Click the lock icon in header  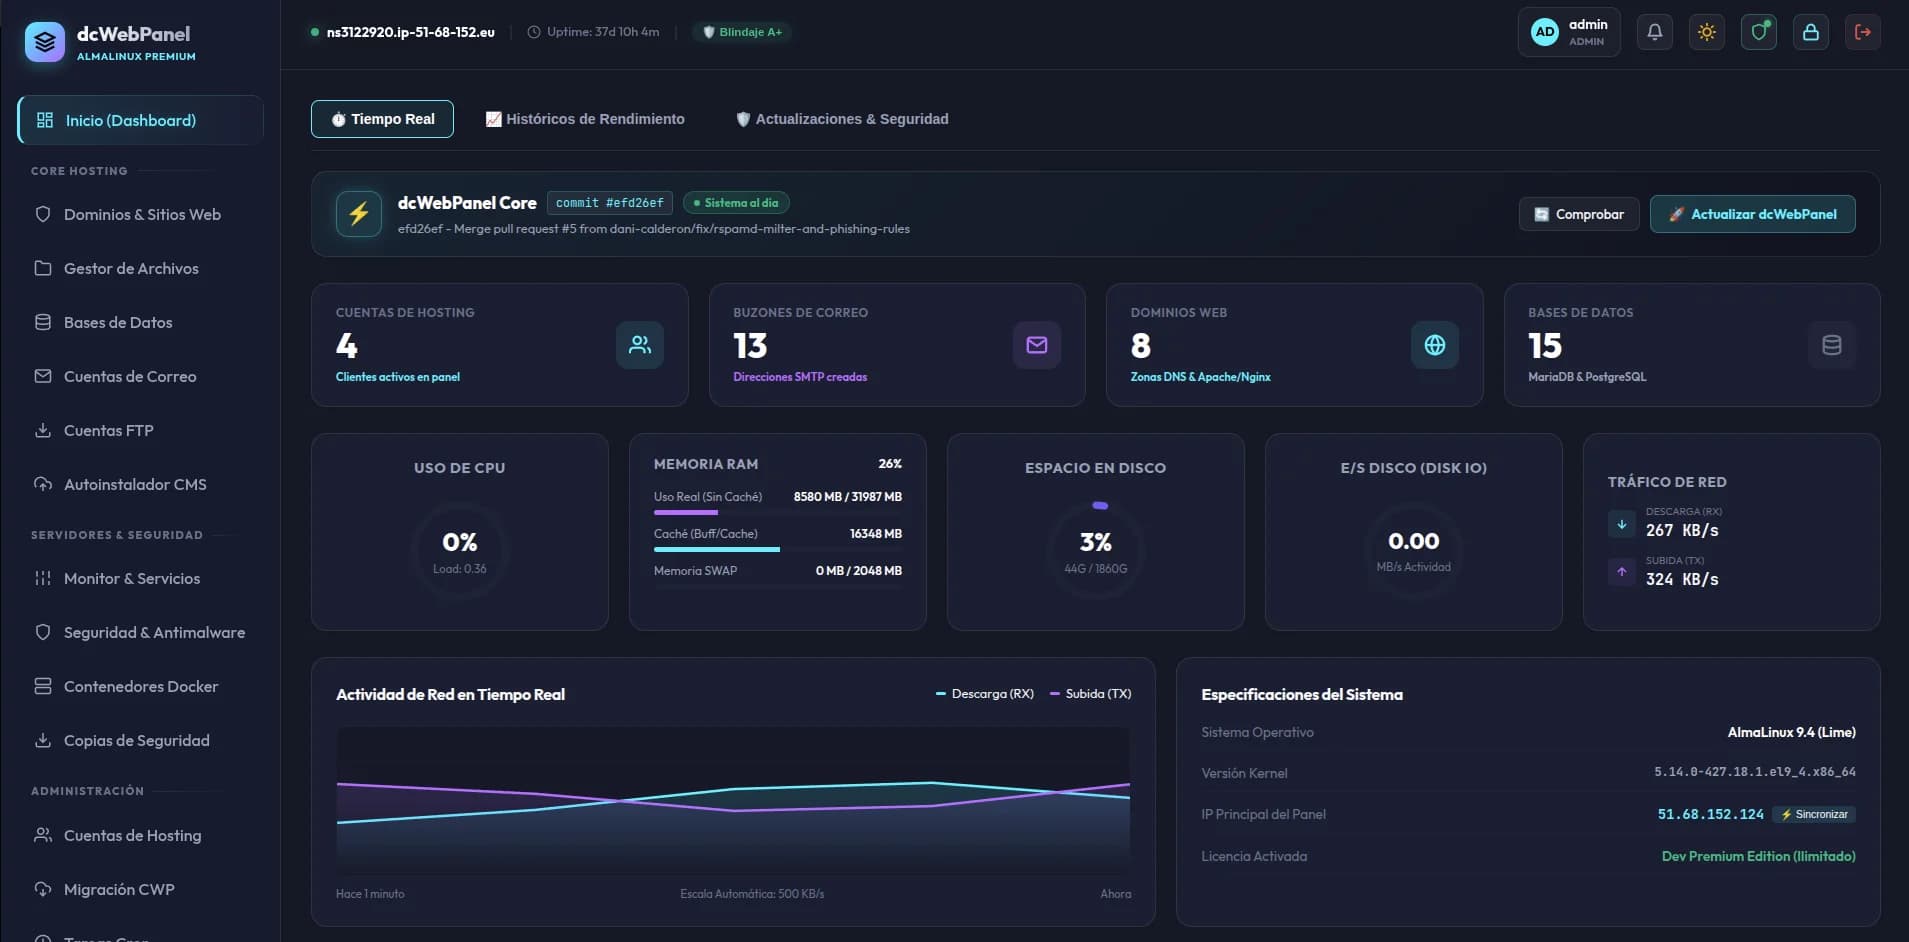[1811, 32]
